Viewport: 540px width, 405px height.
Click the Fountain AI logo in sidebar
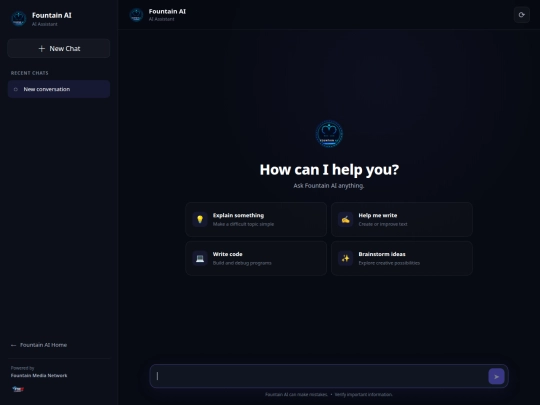click(x=19, y=19)
